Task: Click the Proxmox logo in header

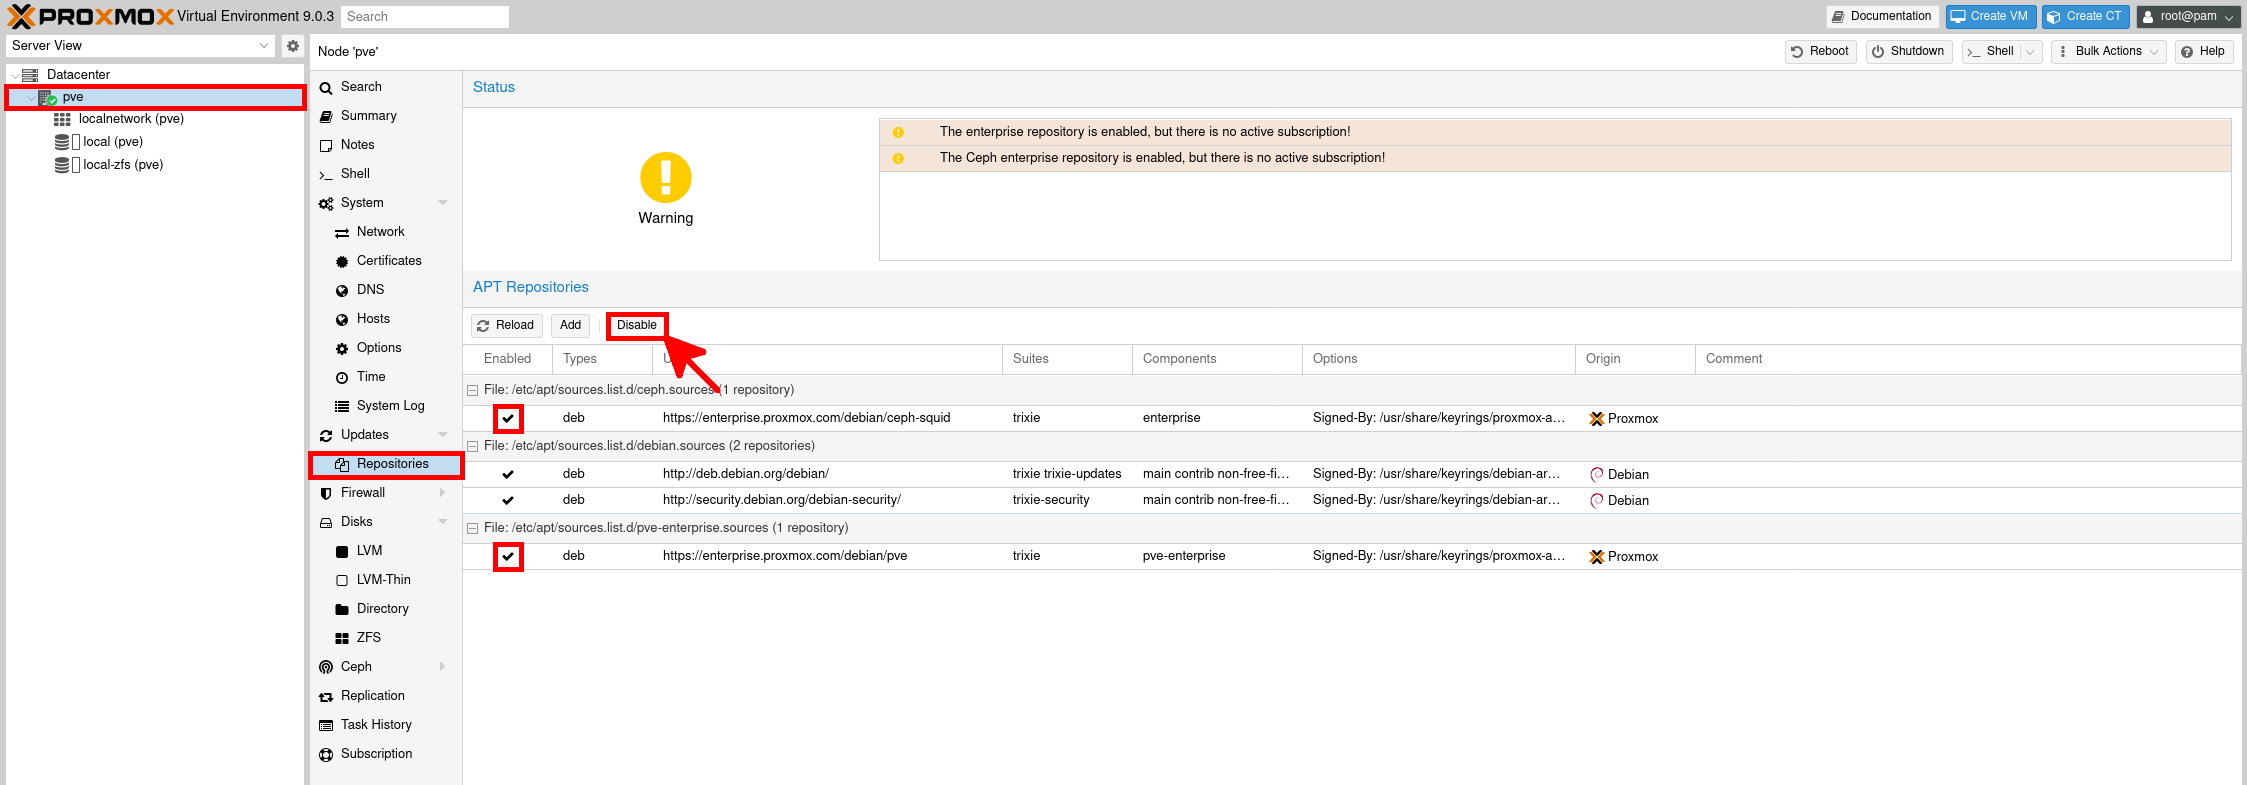Action: tap(90, 16)
